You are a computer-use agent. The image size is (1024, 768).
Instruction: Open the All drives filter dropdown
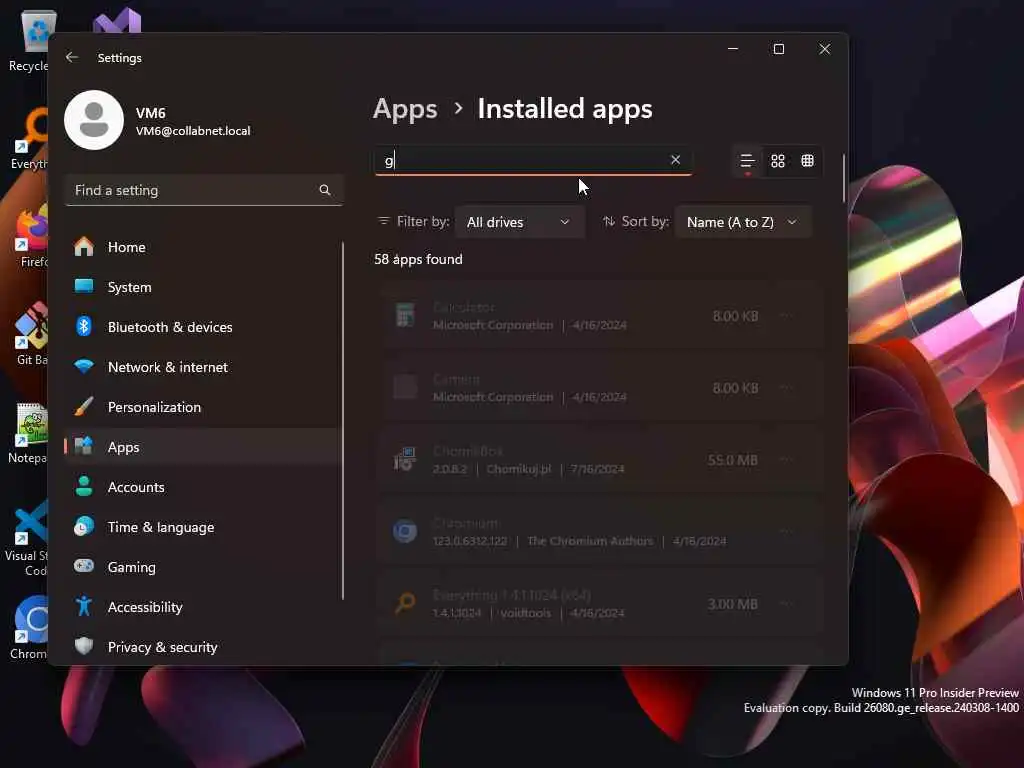point(519,222)
